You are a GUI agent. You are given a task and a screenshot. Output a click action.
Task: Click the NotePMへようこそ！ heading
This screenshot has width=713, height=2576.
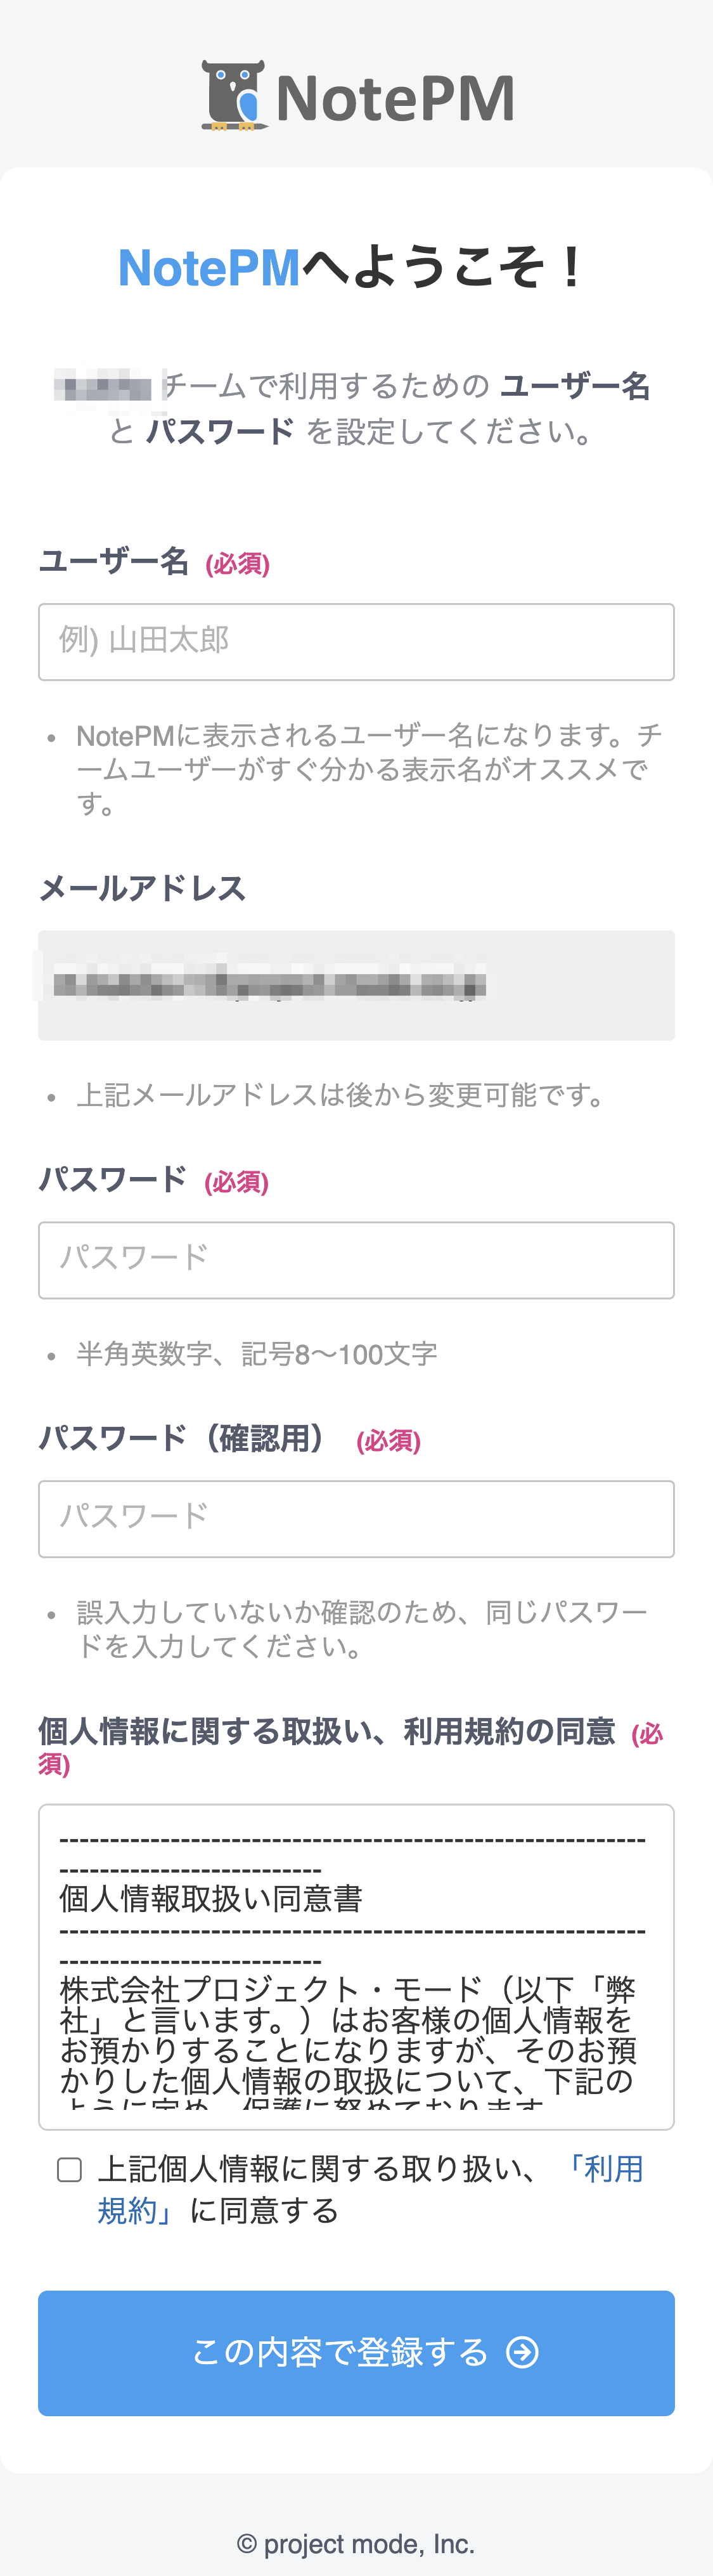click(356, 266)
